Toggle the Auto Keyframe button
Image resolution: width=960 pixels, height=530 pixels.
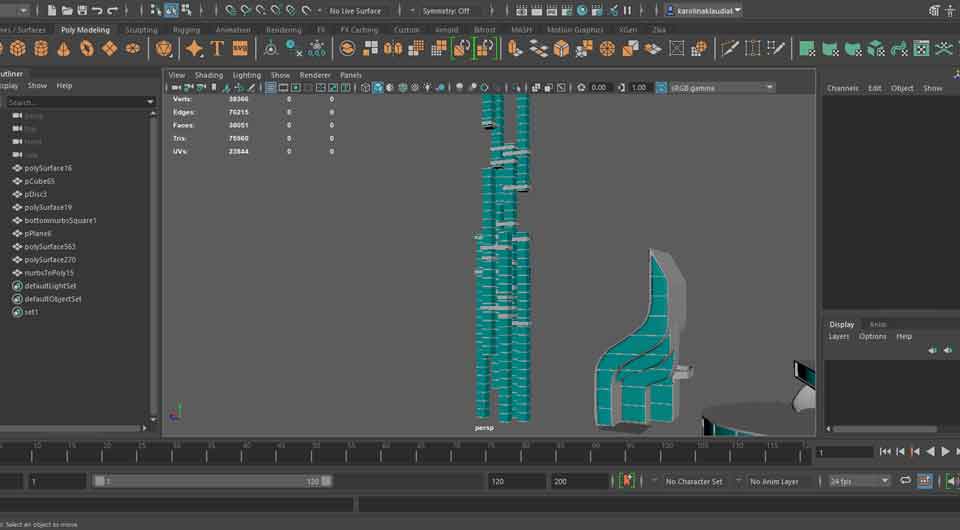(627, 481)
